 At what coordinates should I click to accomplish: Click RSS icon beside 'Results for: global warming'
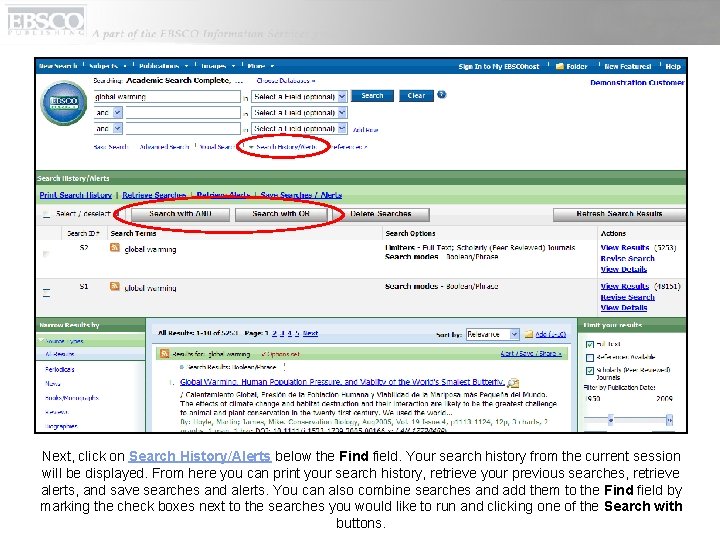click(164, 354)
